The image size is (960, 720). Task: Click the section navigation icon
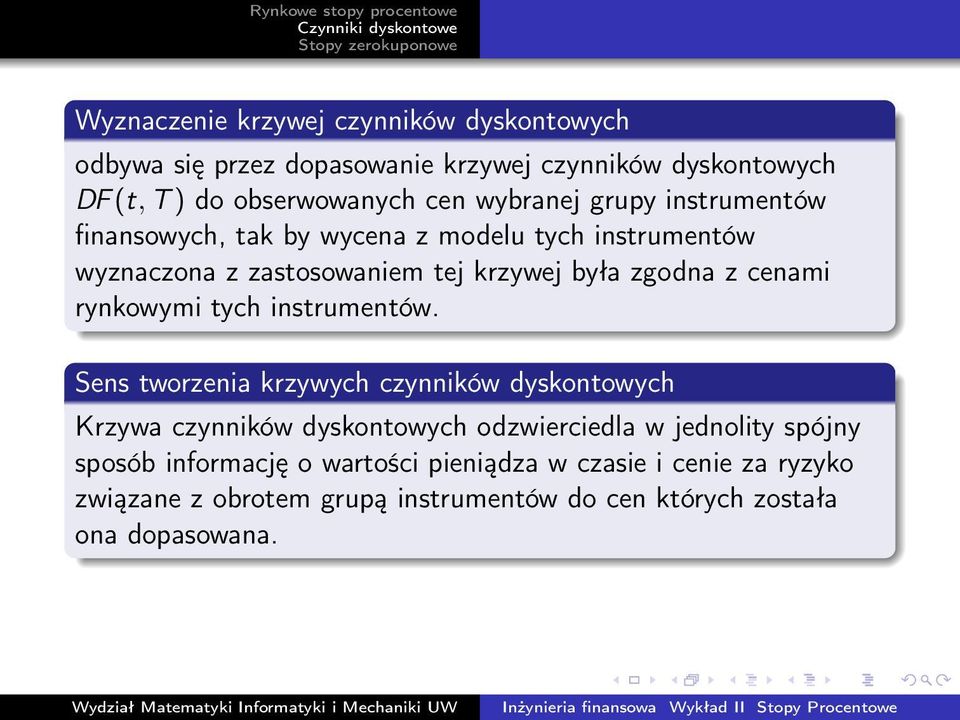[x=809, y=680]
